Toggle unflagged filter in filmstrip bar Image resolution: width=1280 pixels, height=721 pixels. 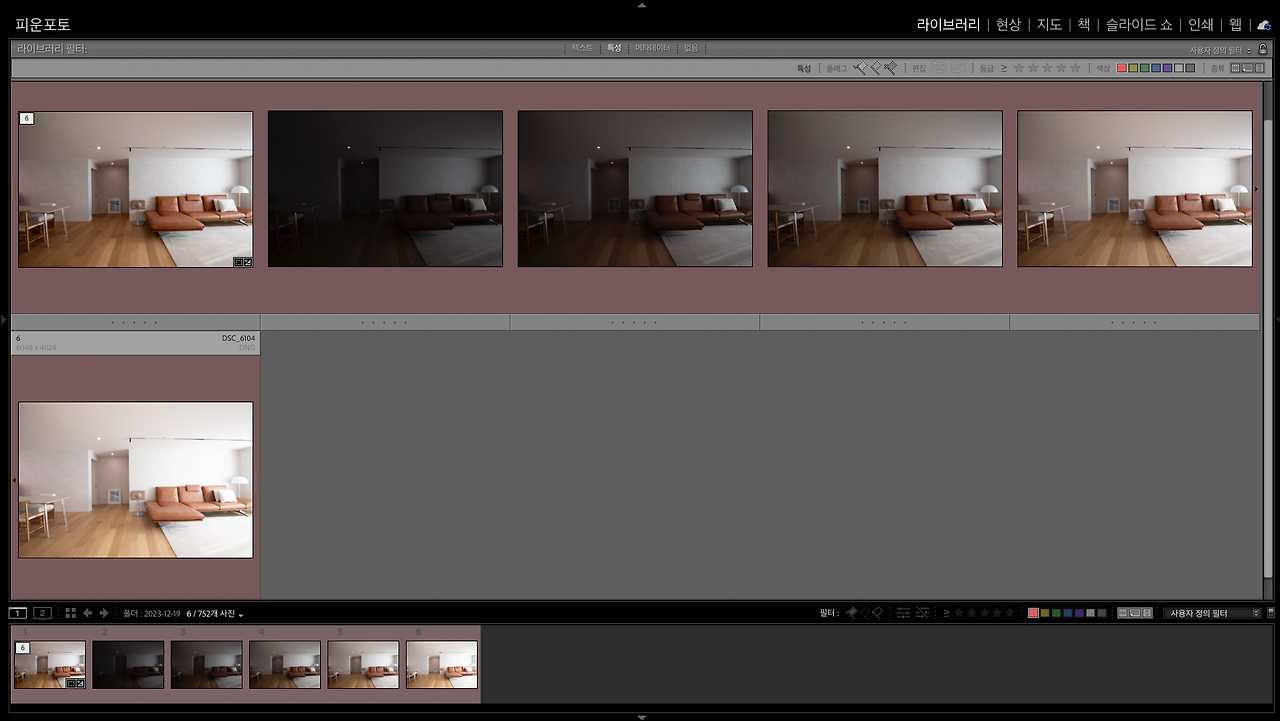pos(865,613)
